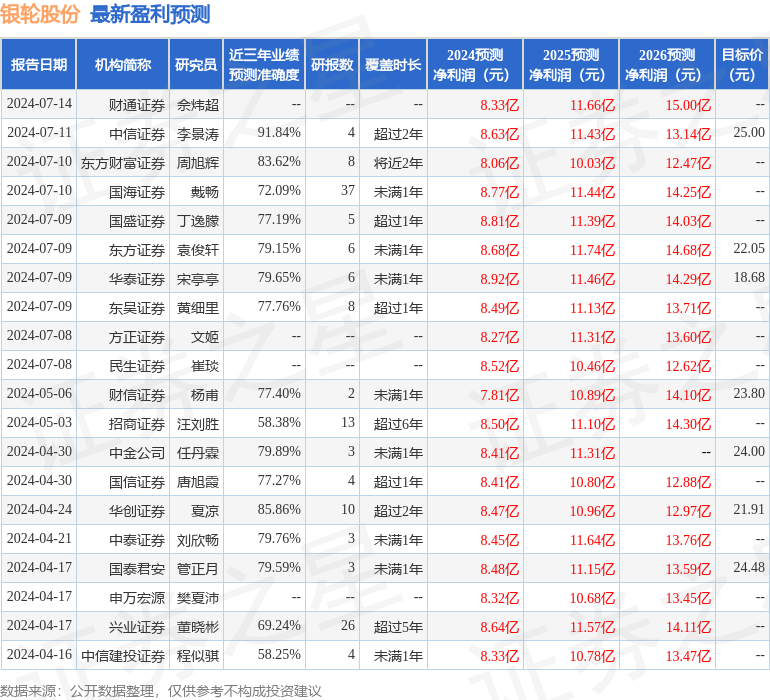
Task: Click researcher name 戴畅
Action: tap(205, 192)
